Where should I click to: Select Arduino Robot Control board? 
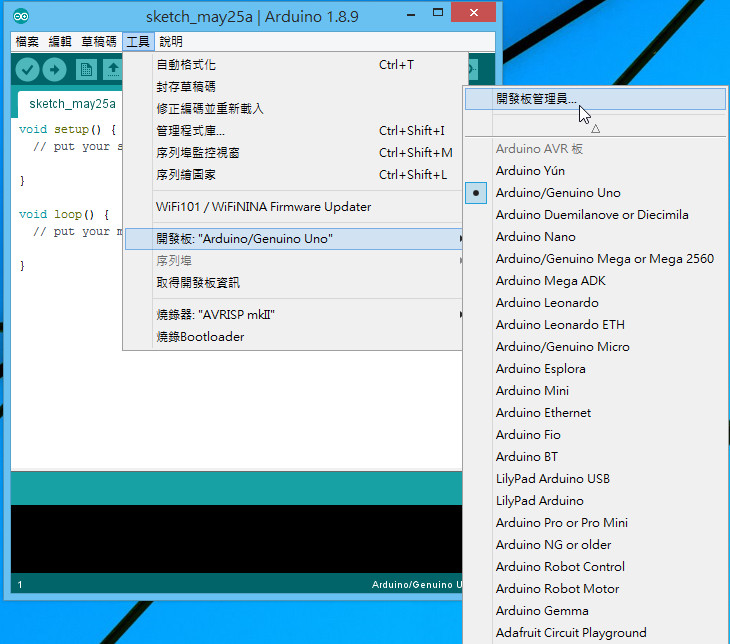click(595, 567)
